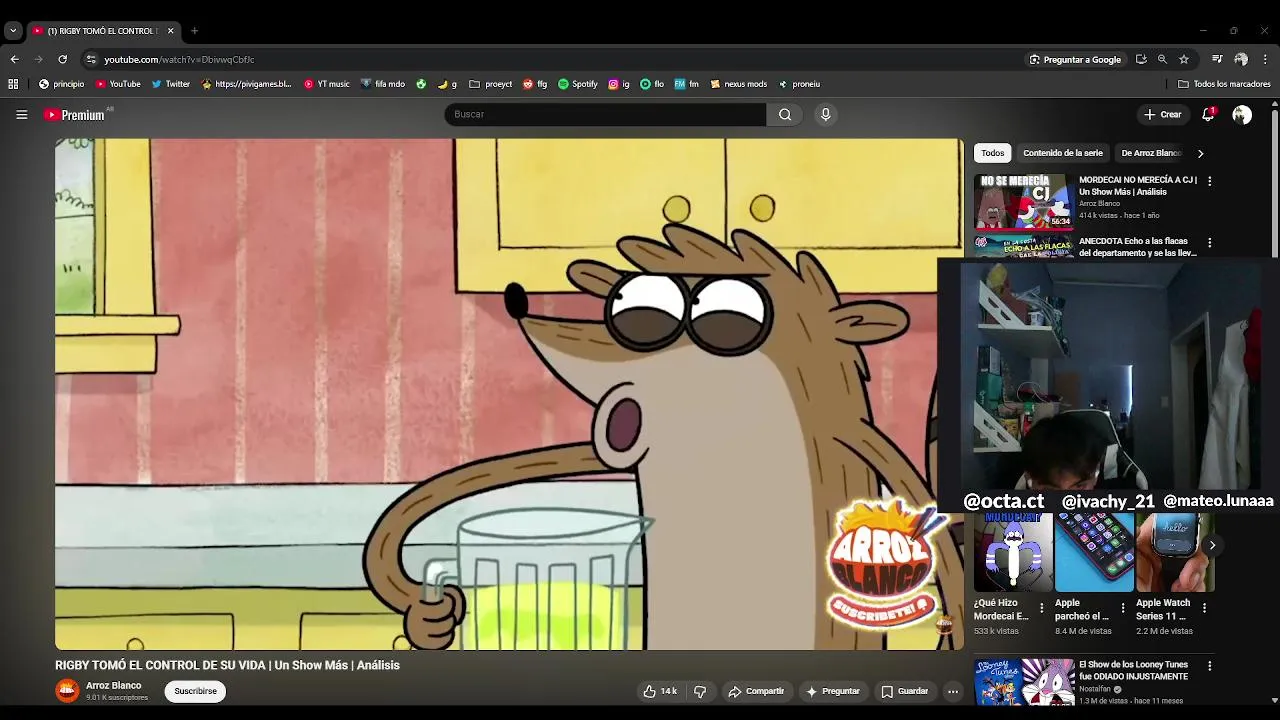This screenshot has width=1280, height=720.
Task: Open the tab search dropdown
Action: click(13, 31)
